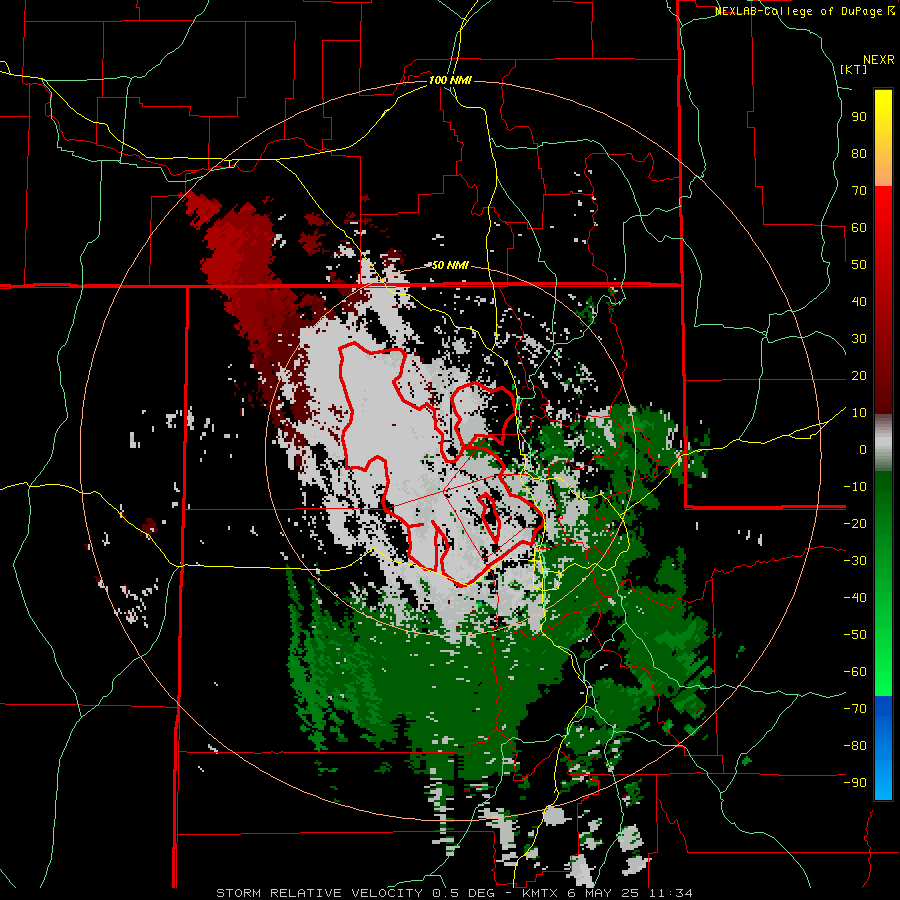The image size is (900, 900).
Task: Click the -60 value on velocity scale
Action: coord(855,672)
